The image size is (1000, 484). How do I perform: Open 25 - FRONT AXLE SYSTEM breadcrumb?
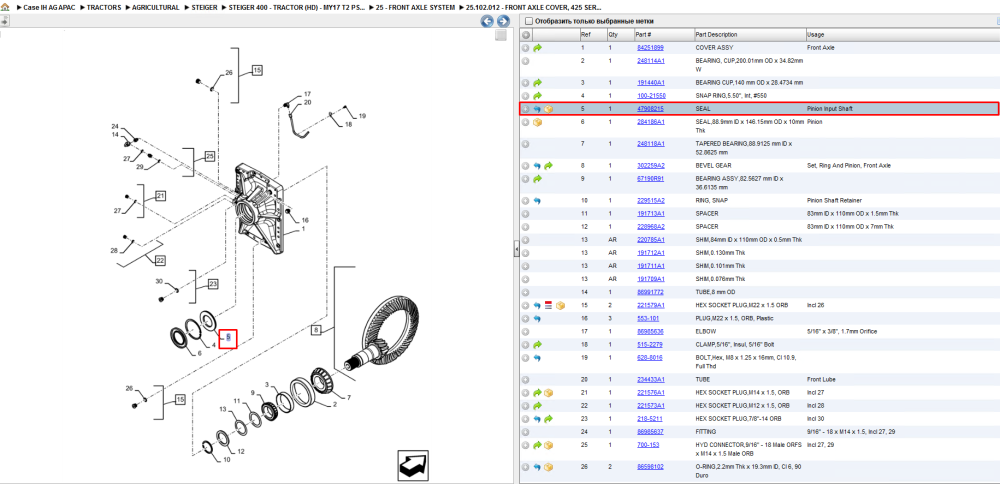[417, 7]
